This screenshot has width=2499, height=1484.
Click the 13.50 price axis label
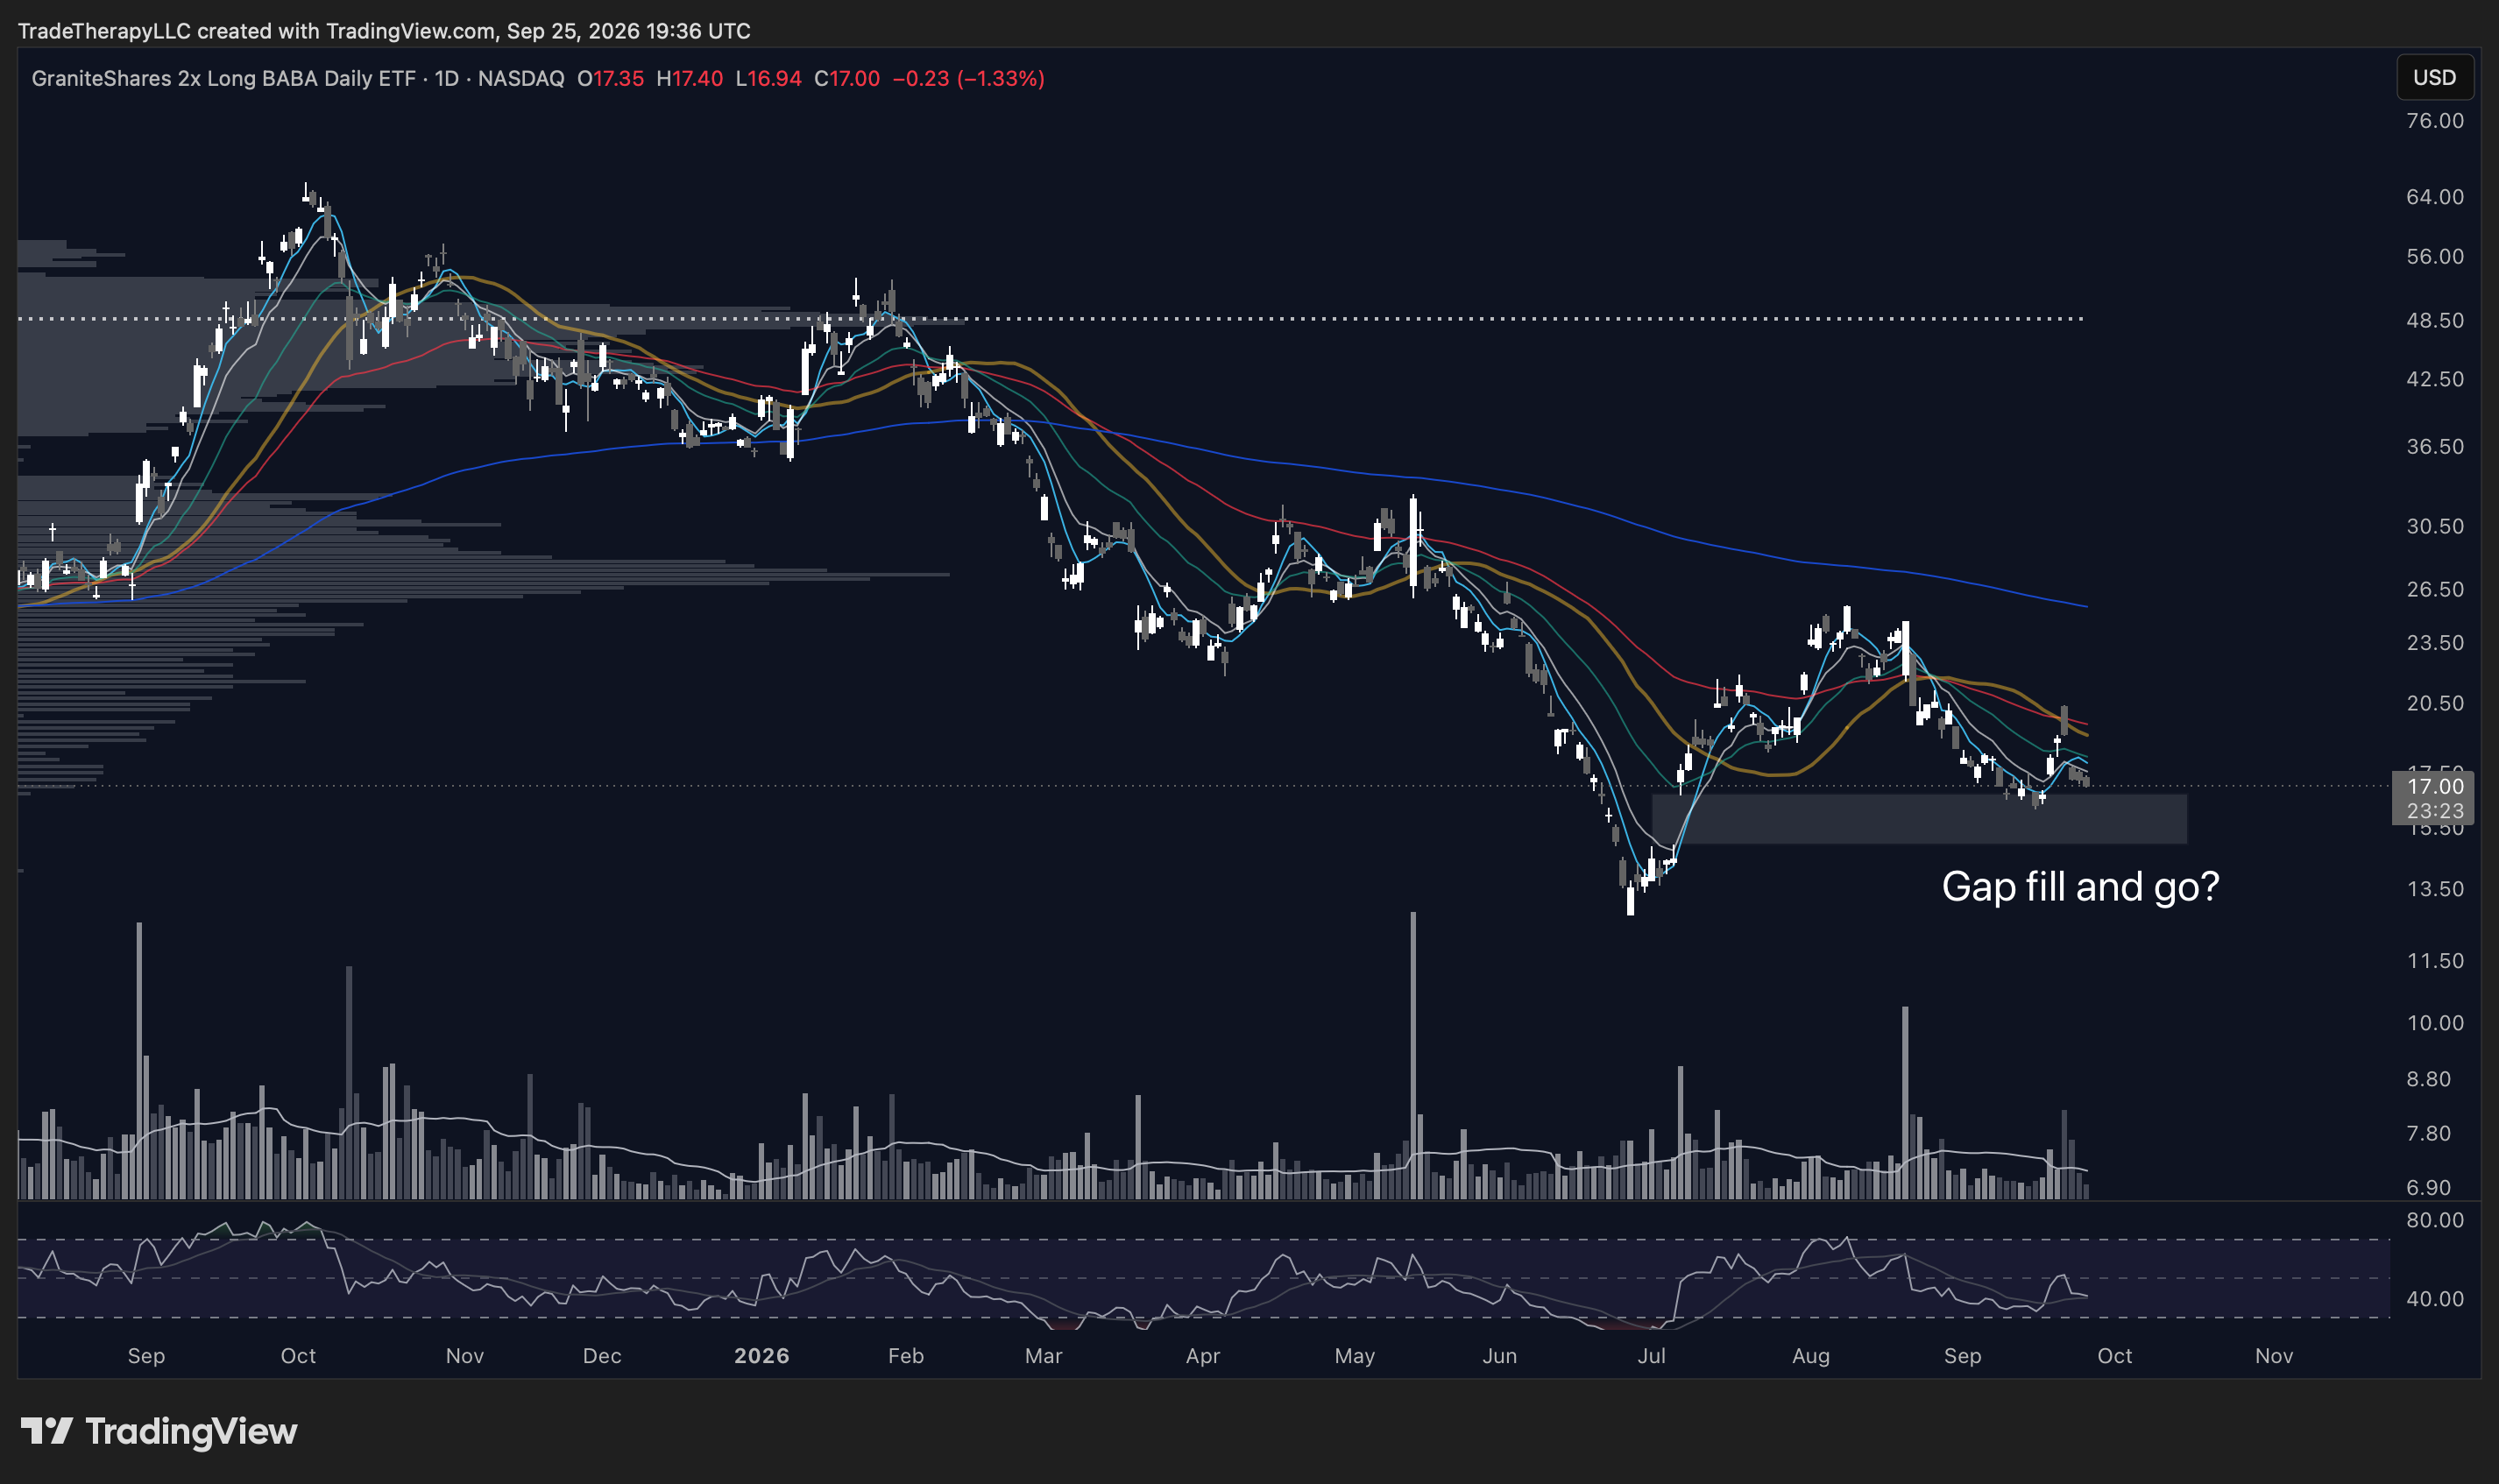pyautogui.click(x=2435, y=889)
